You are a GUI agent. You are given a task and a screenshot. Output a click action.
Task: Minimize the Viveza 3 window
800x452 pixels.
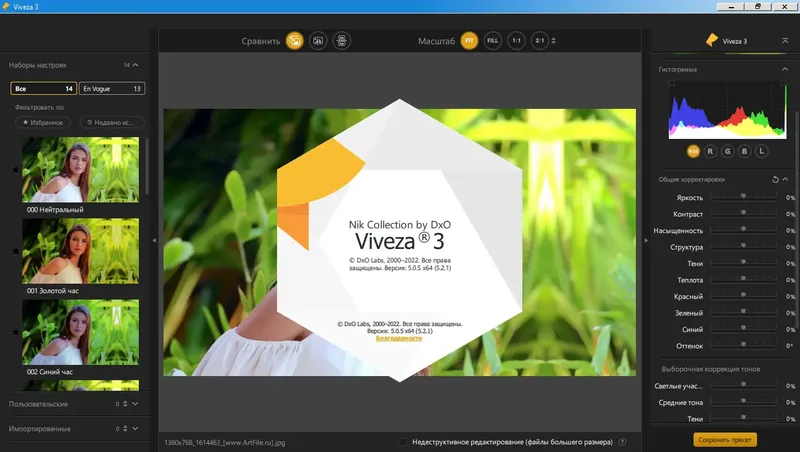click(731, 7)
